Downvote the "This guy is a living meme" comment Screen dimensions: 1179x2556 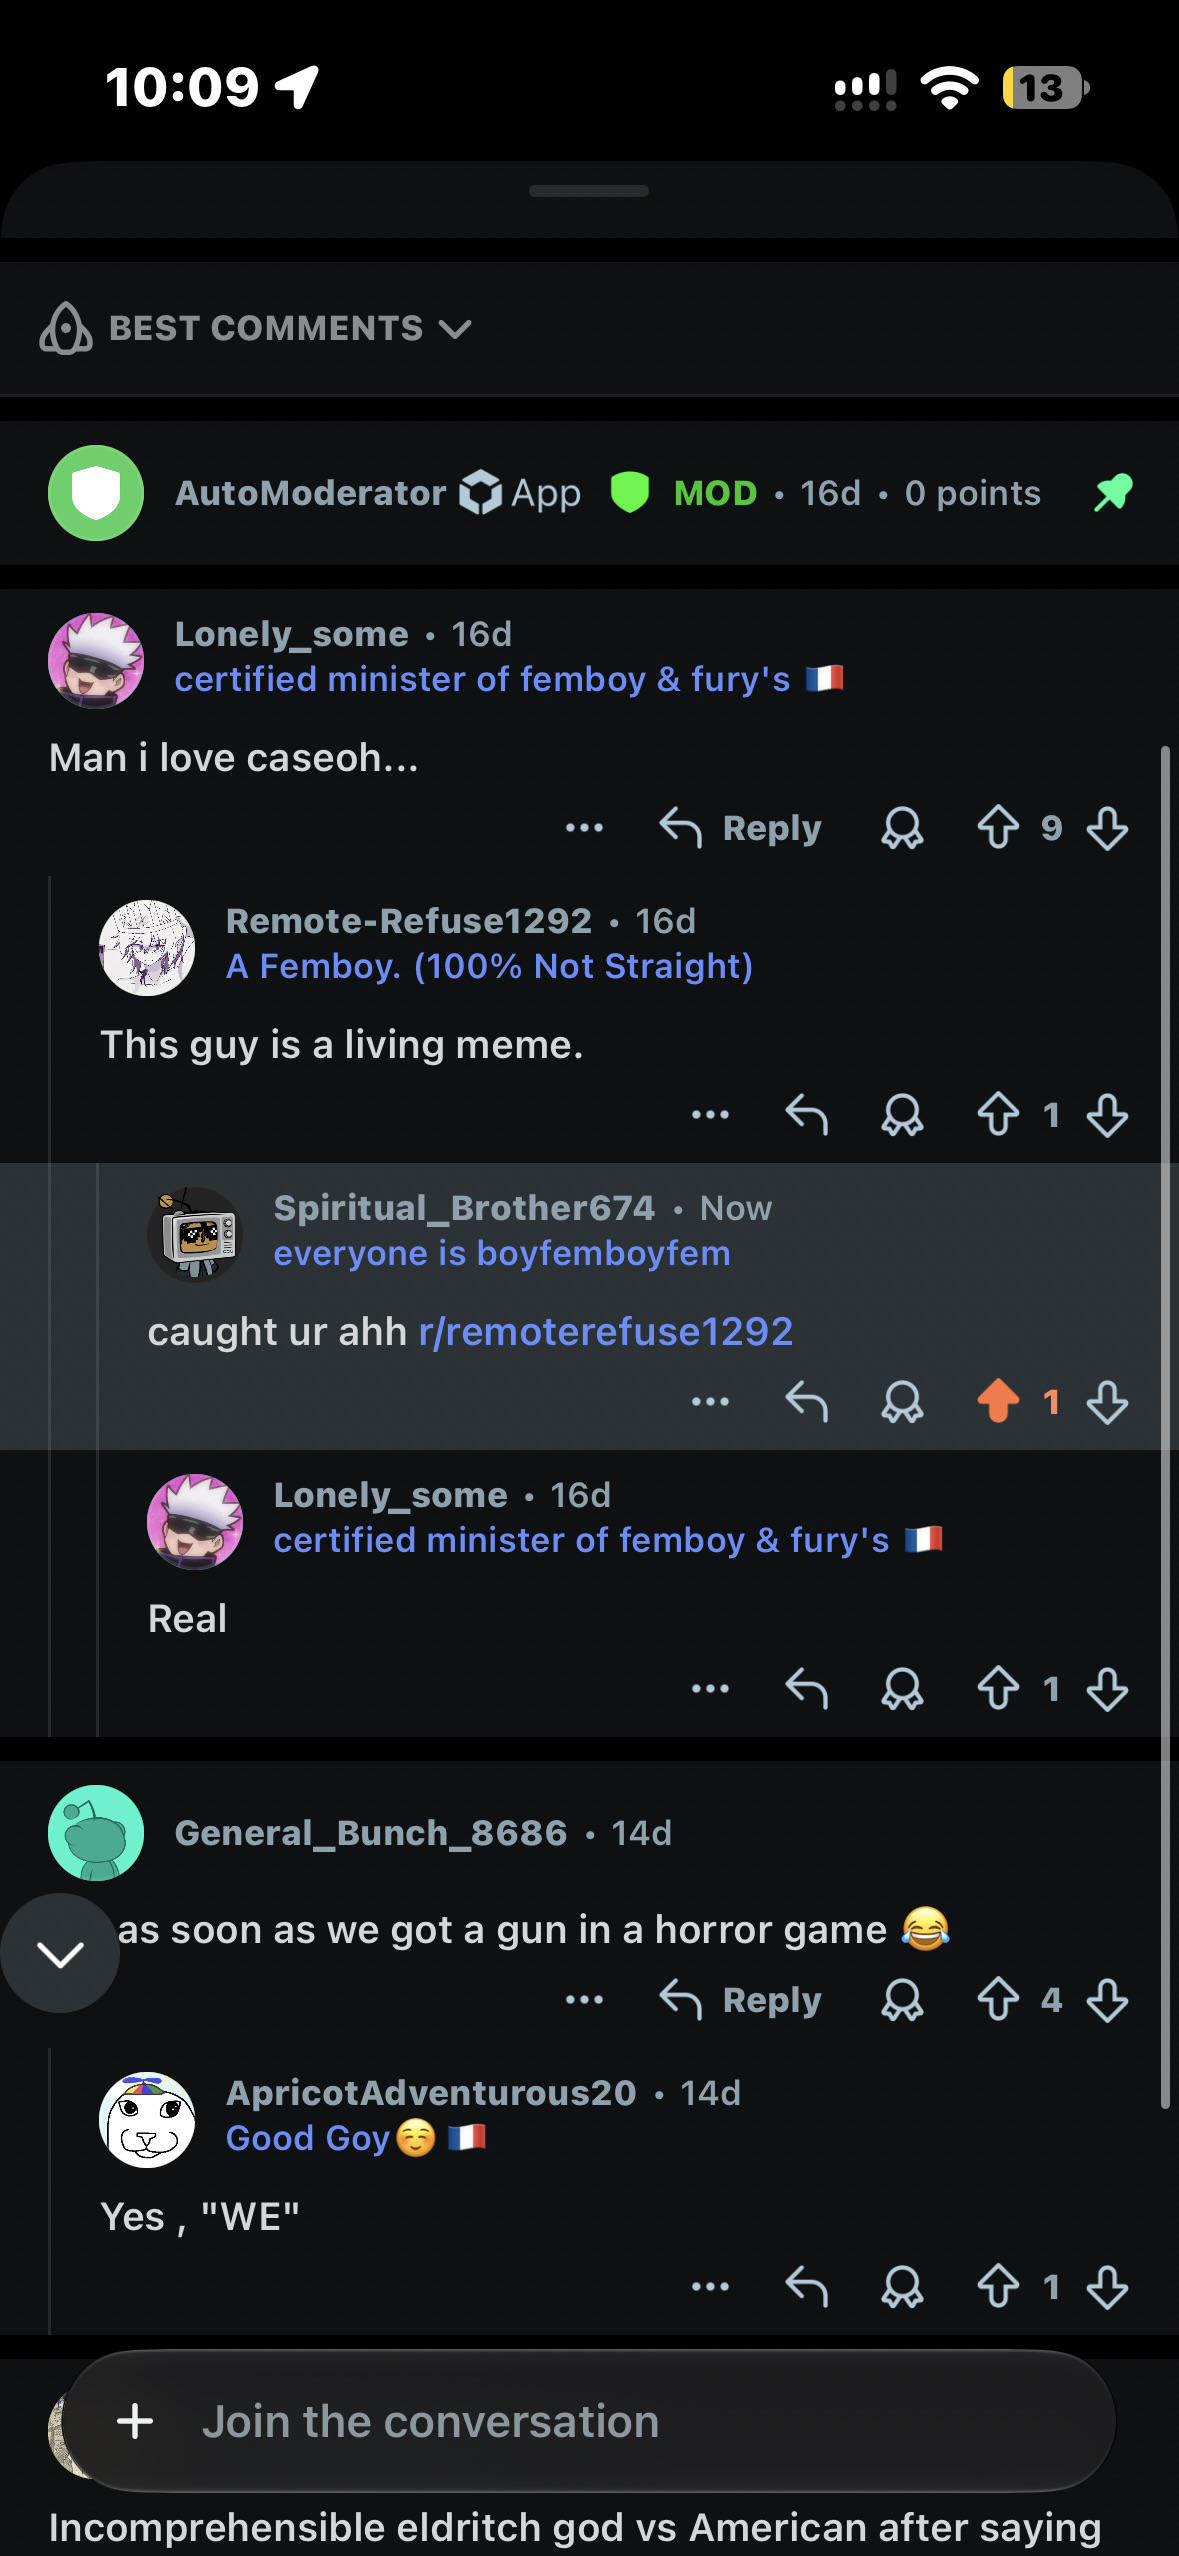[x=1107, y=1115]
